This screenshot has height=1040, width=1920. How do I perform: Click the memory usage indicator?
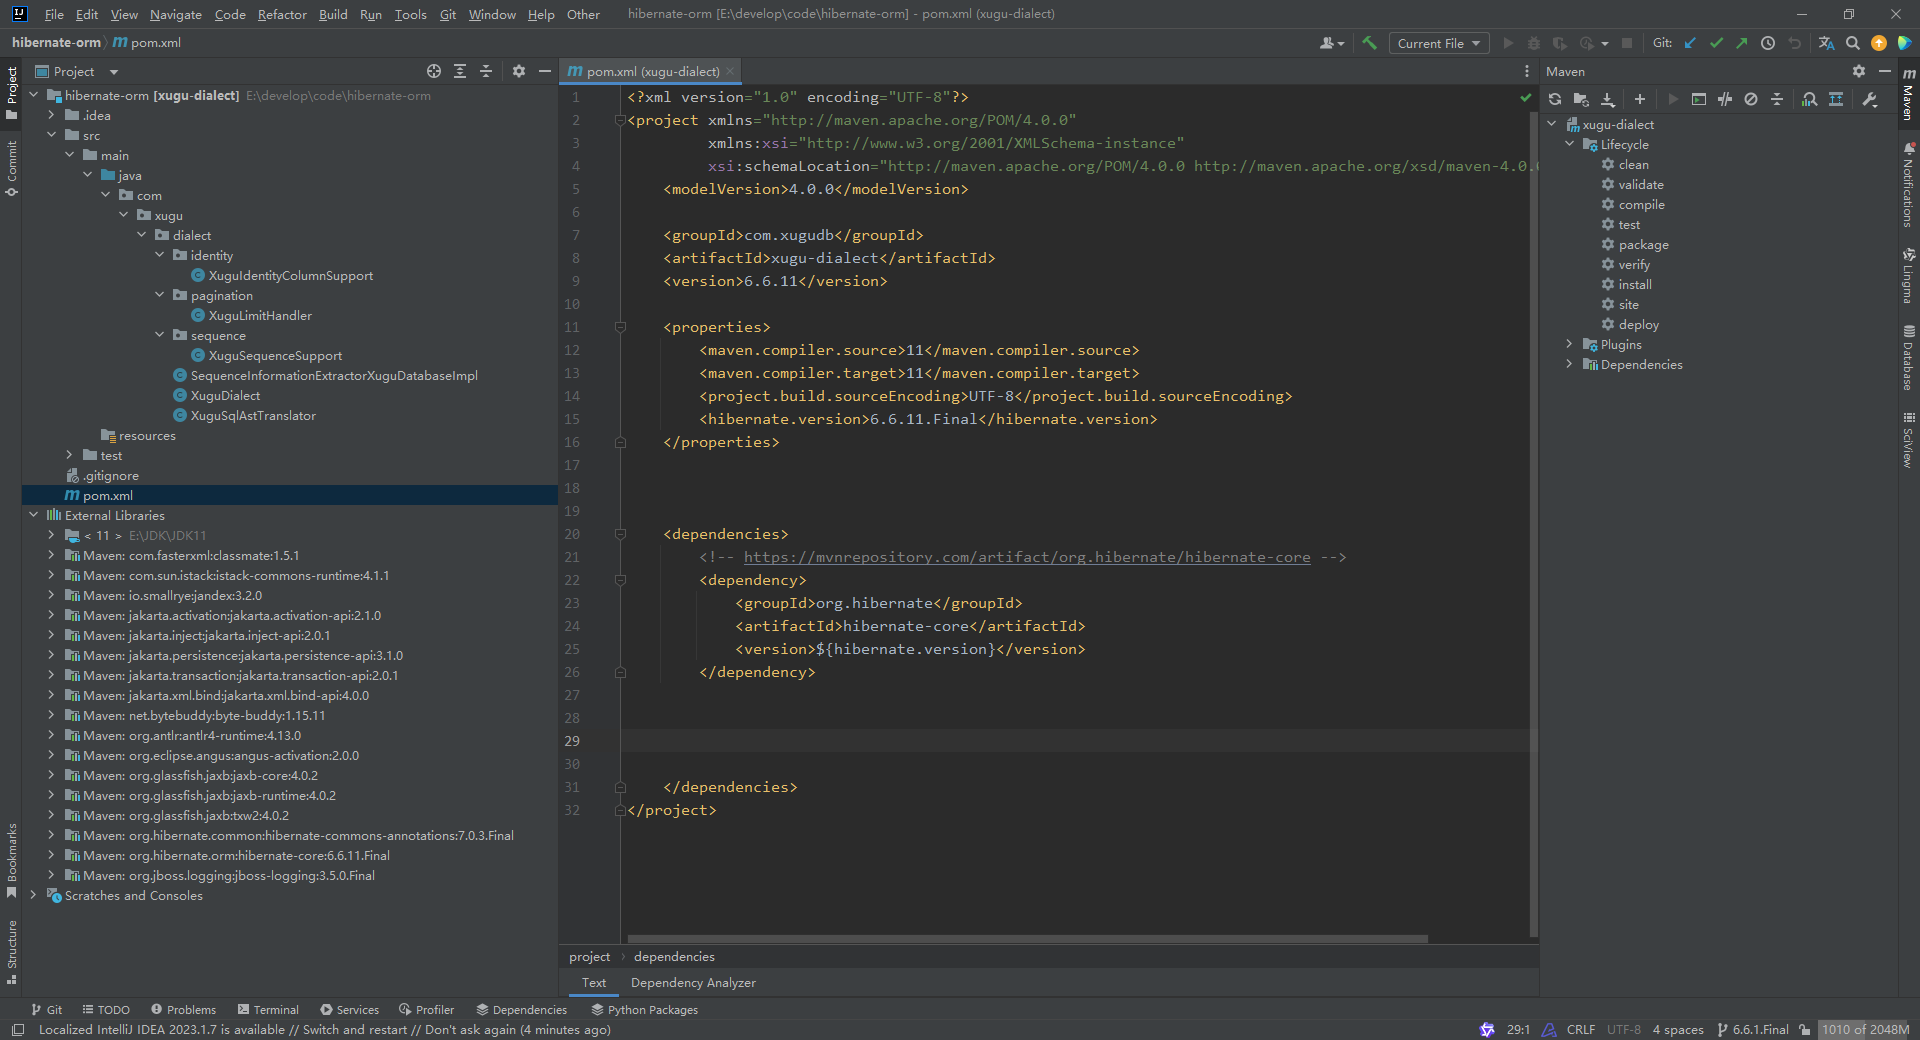tap(1864, 1029)
